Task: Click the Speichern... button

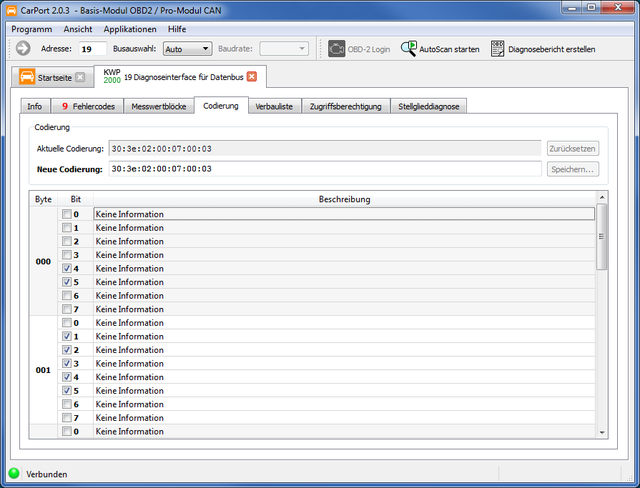Action: point(572,169)
